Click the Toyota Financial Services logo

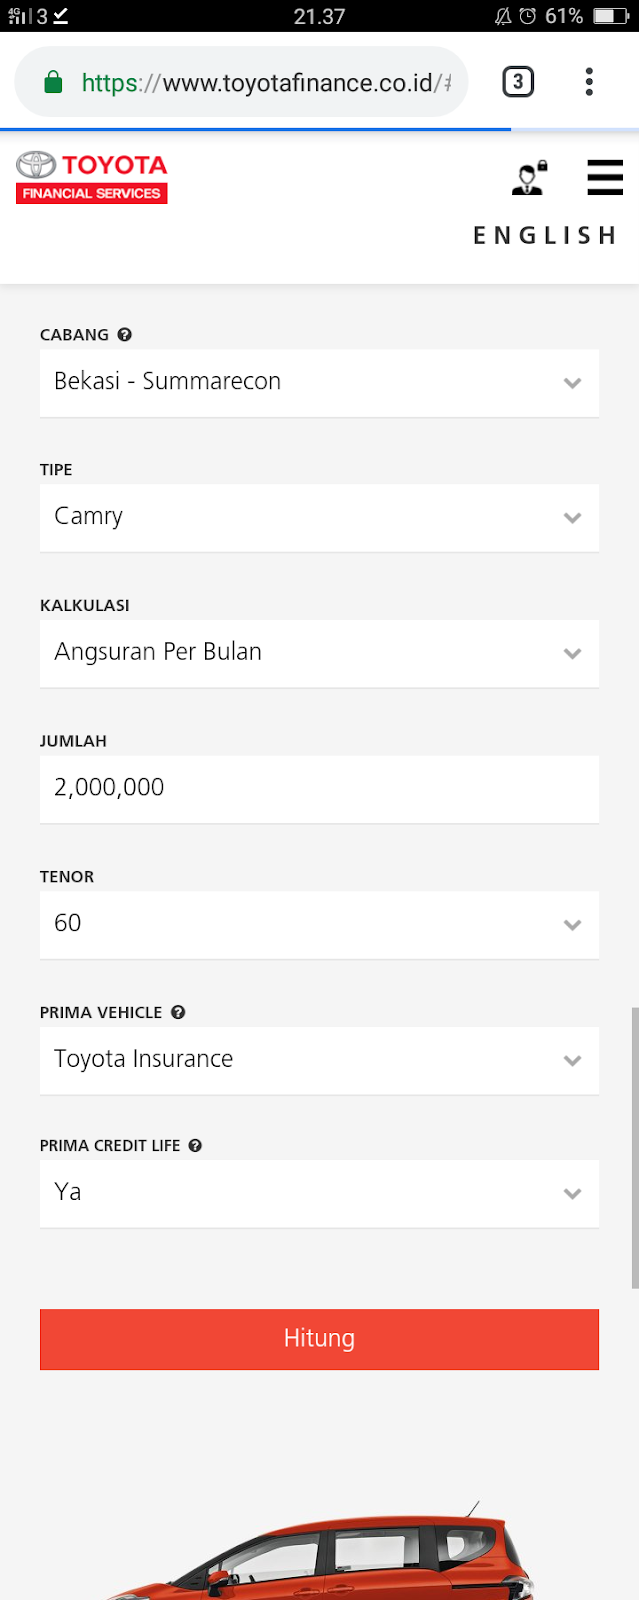(x=92, y=177)
